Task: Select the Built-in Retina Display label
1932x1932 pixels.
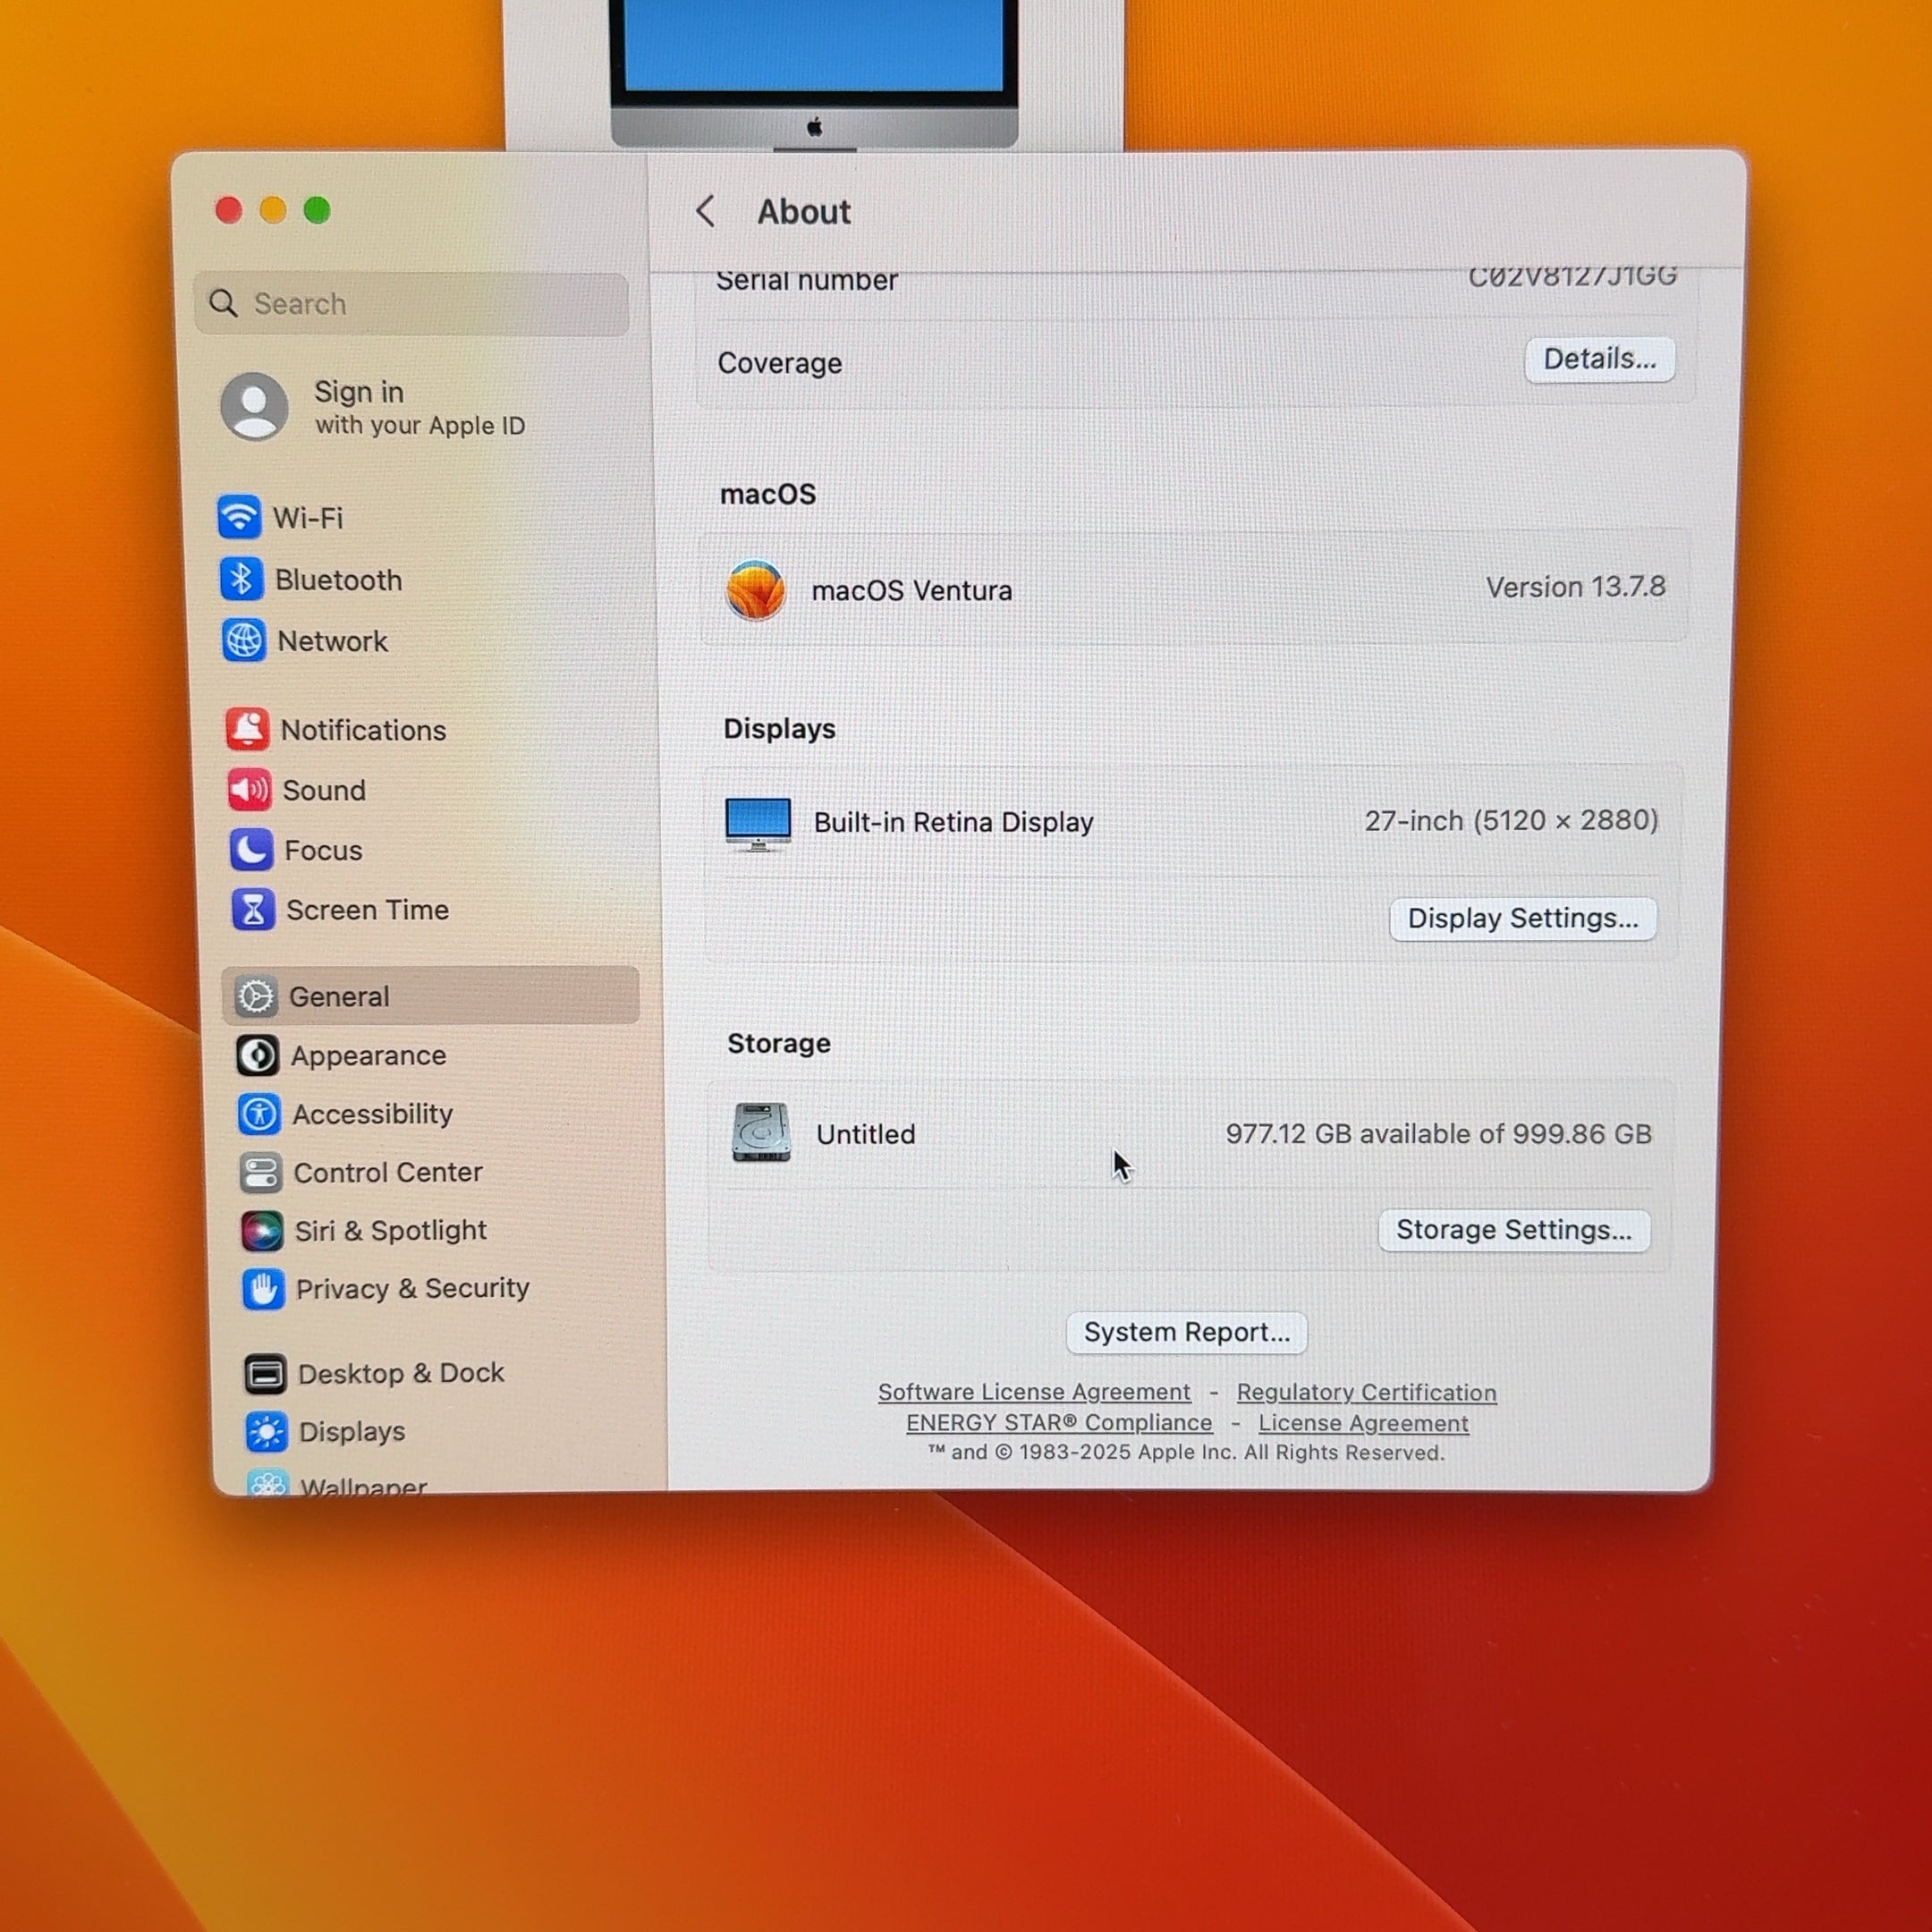Action: [953, 822]
